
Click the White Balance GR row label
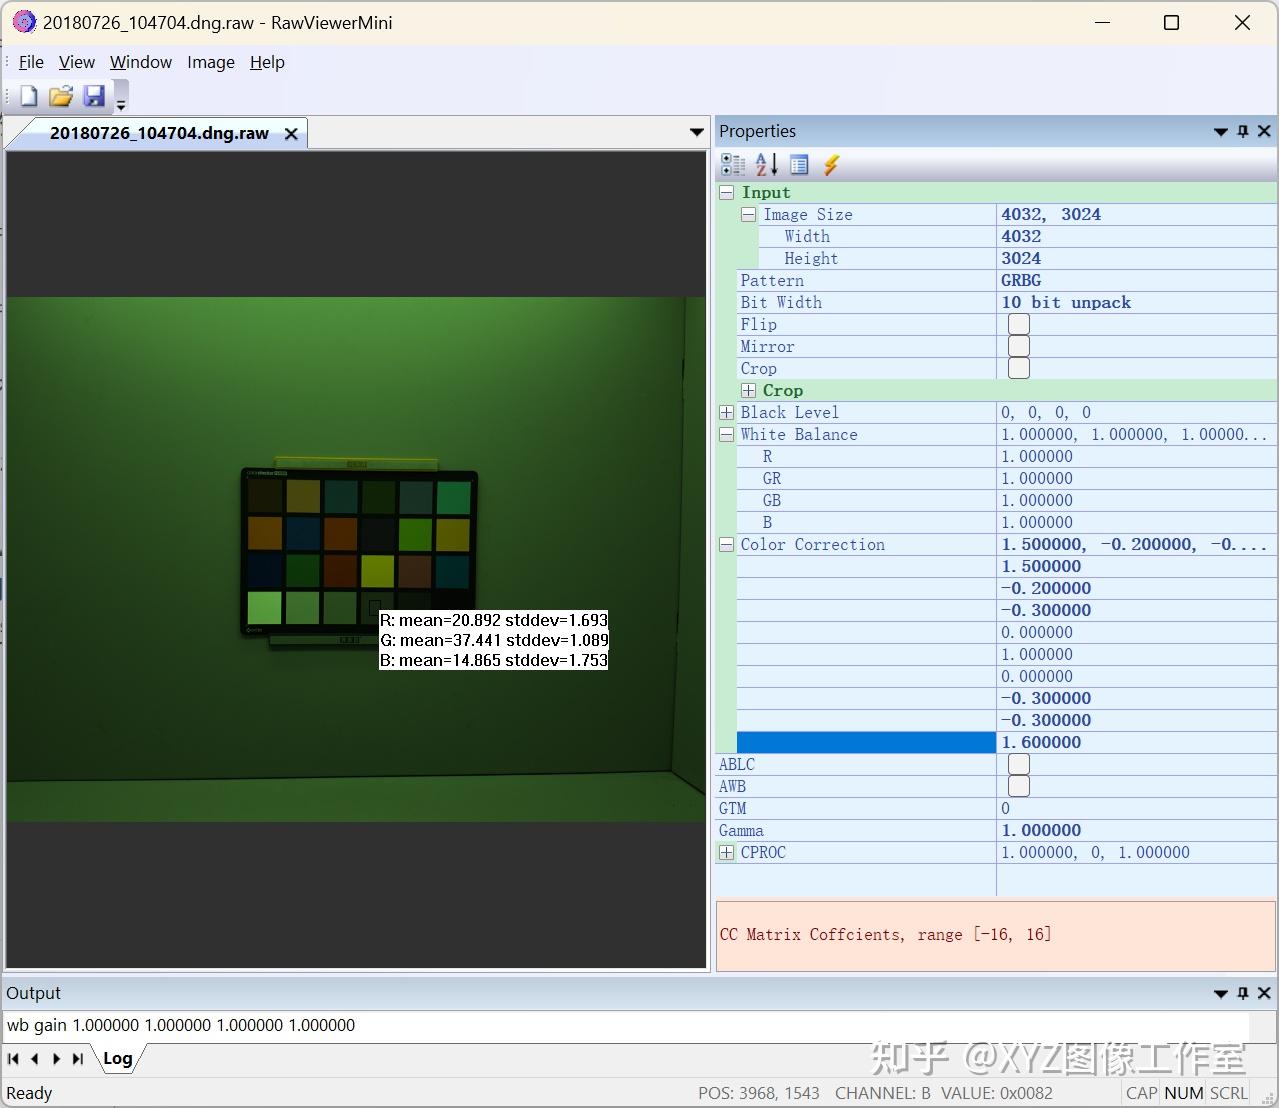click(772, 478)
